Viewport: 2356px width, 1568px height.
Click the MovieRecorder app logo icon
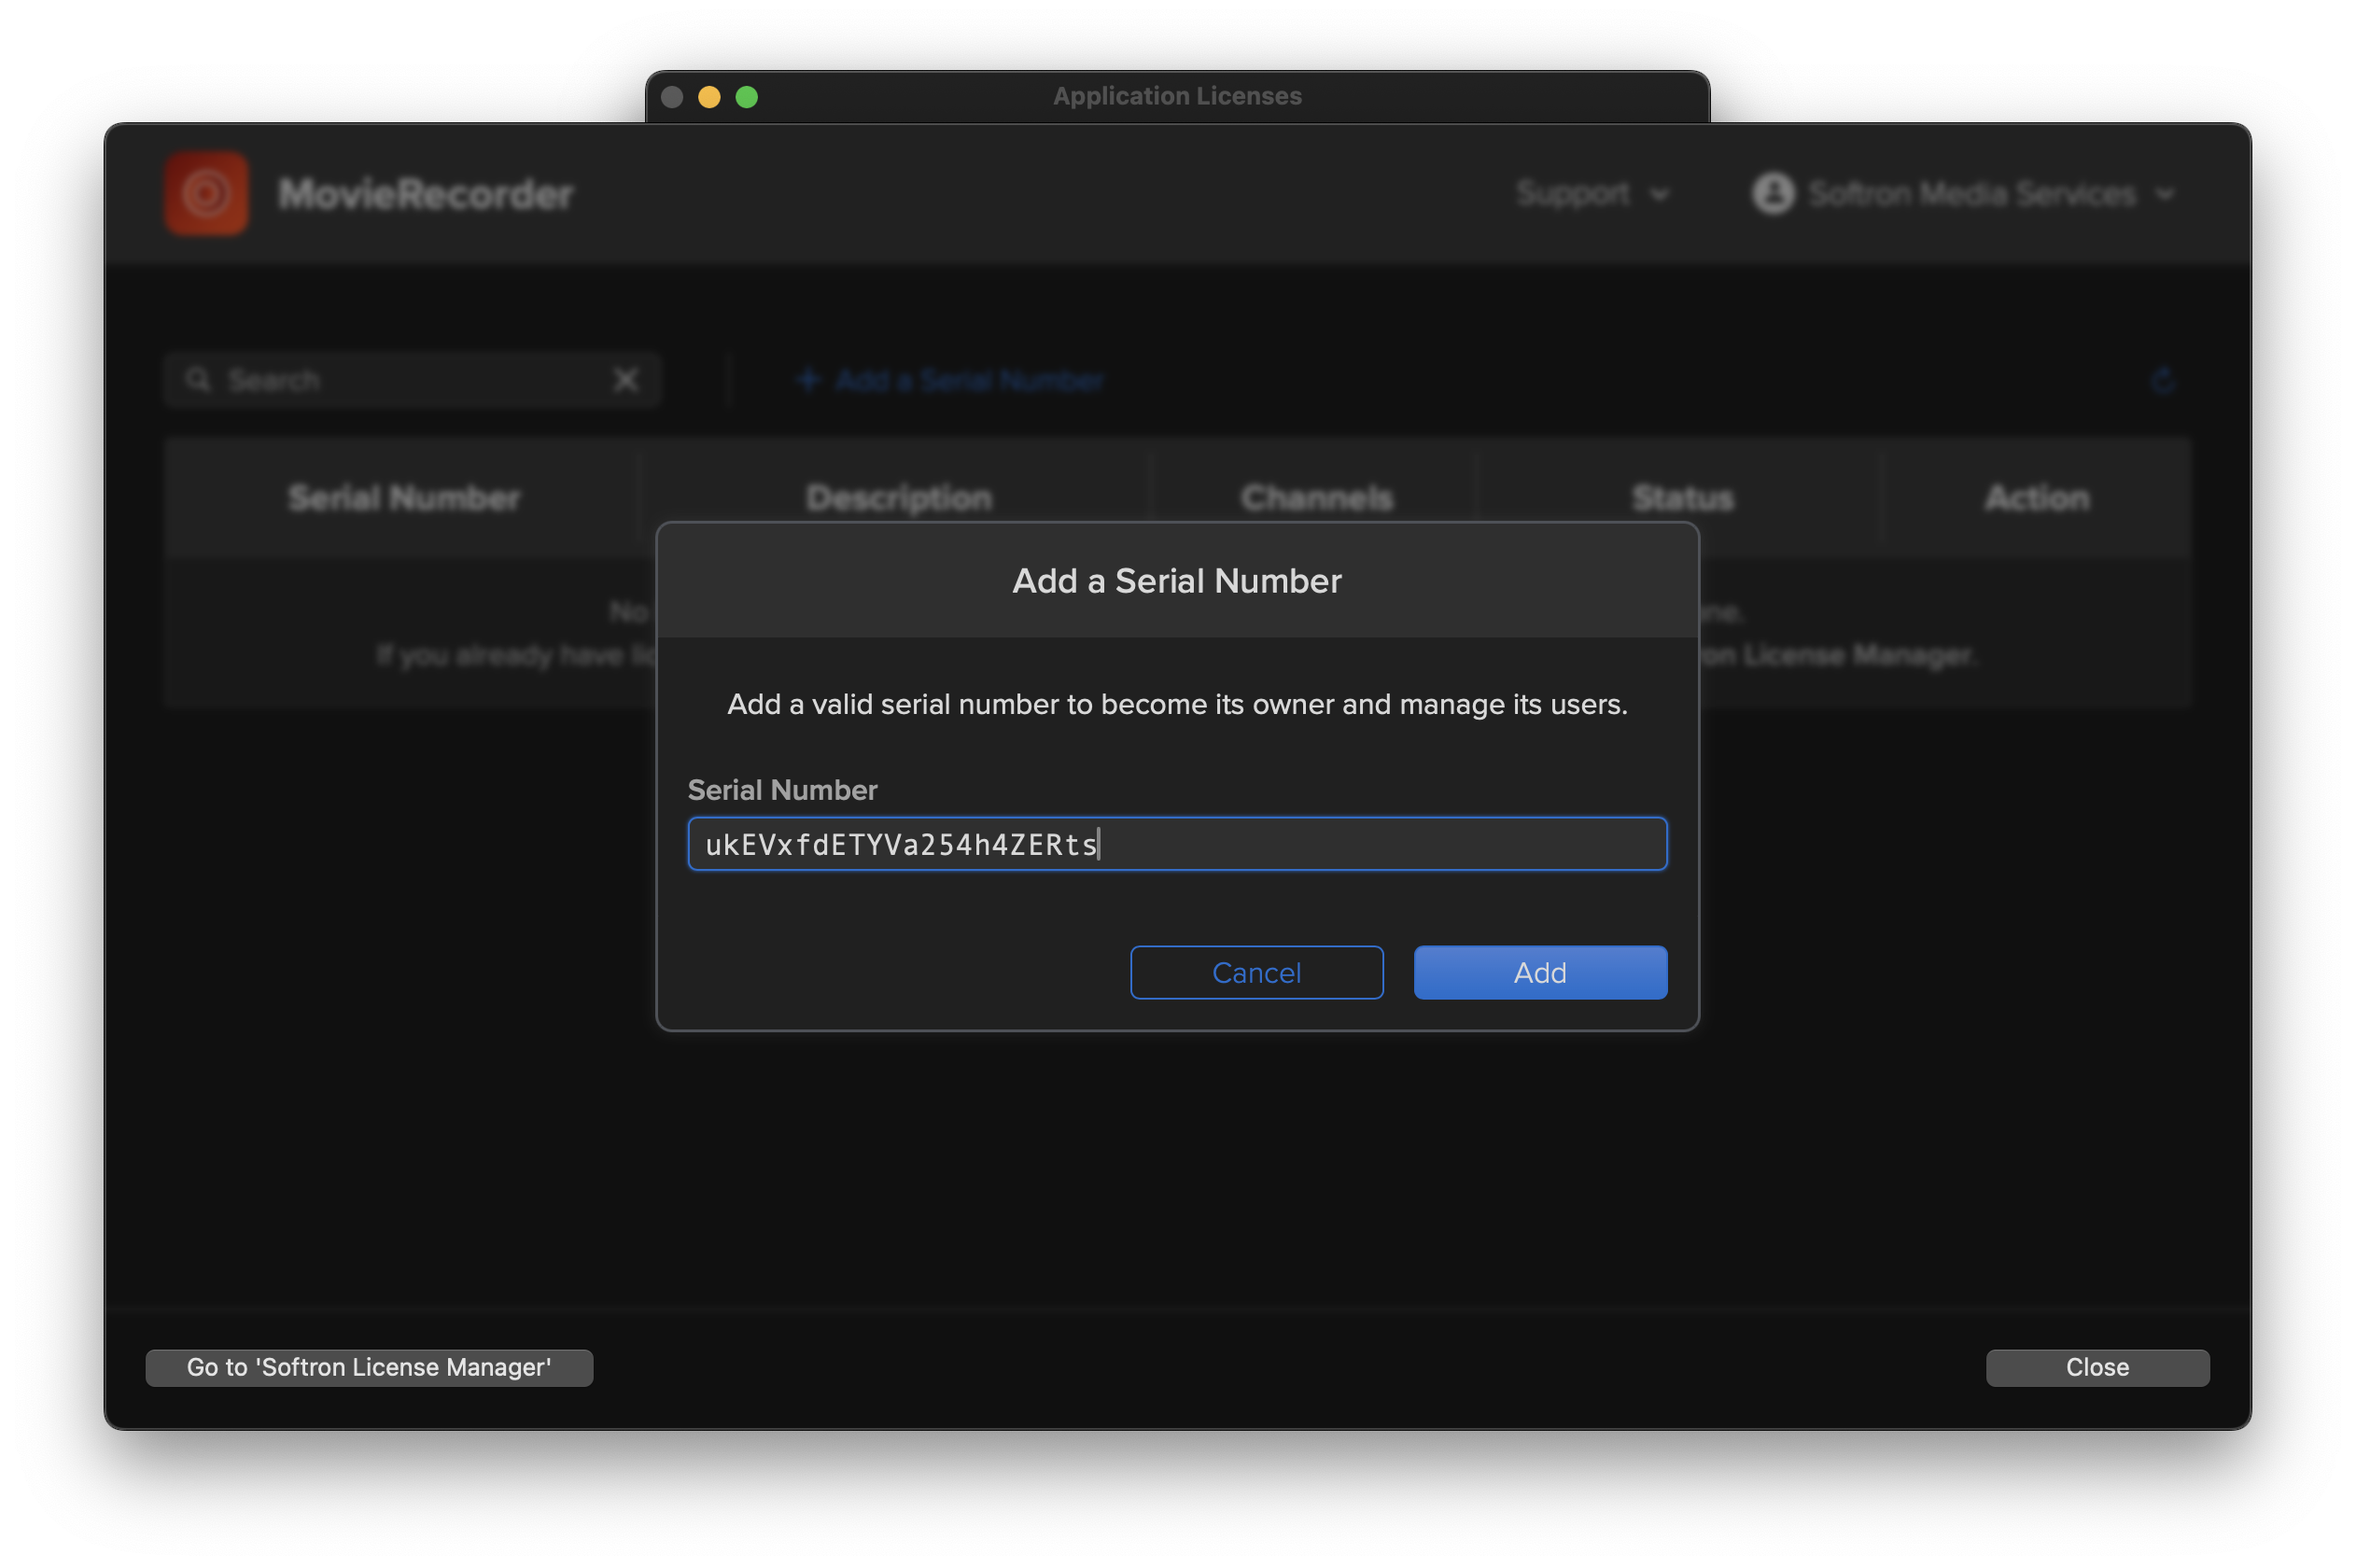pos(207,194)
